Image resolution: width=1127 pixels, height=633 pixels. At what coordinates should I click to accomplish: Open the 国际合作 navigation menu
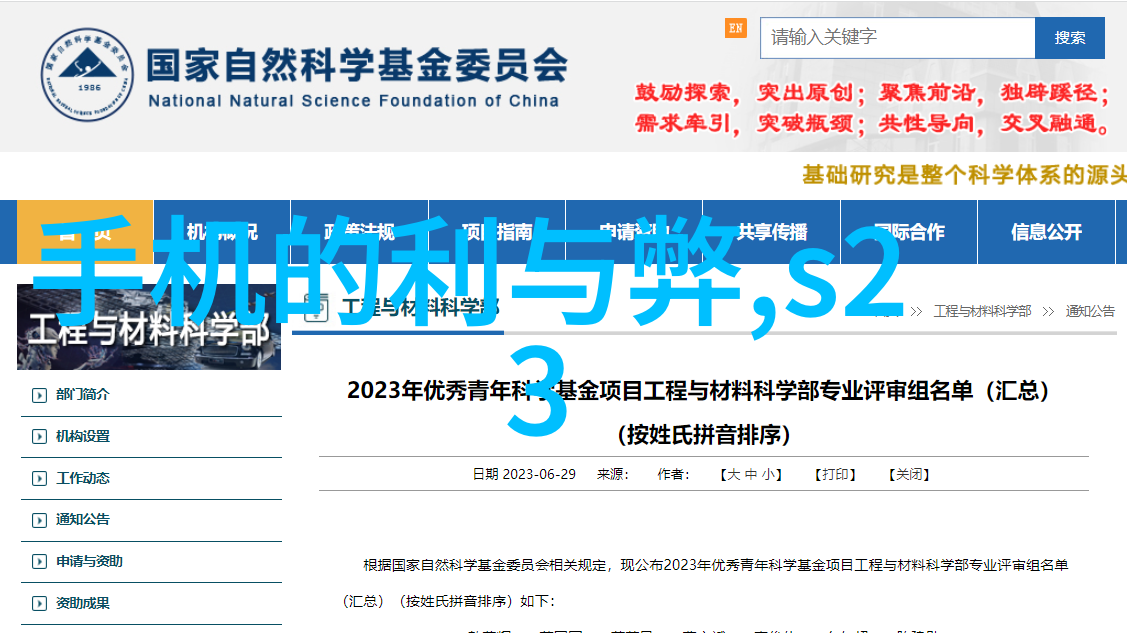tap(909, 232)
